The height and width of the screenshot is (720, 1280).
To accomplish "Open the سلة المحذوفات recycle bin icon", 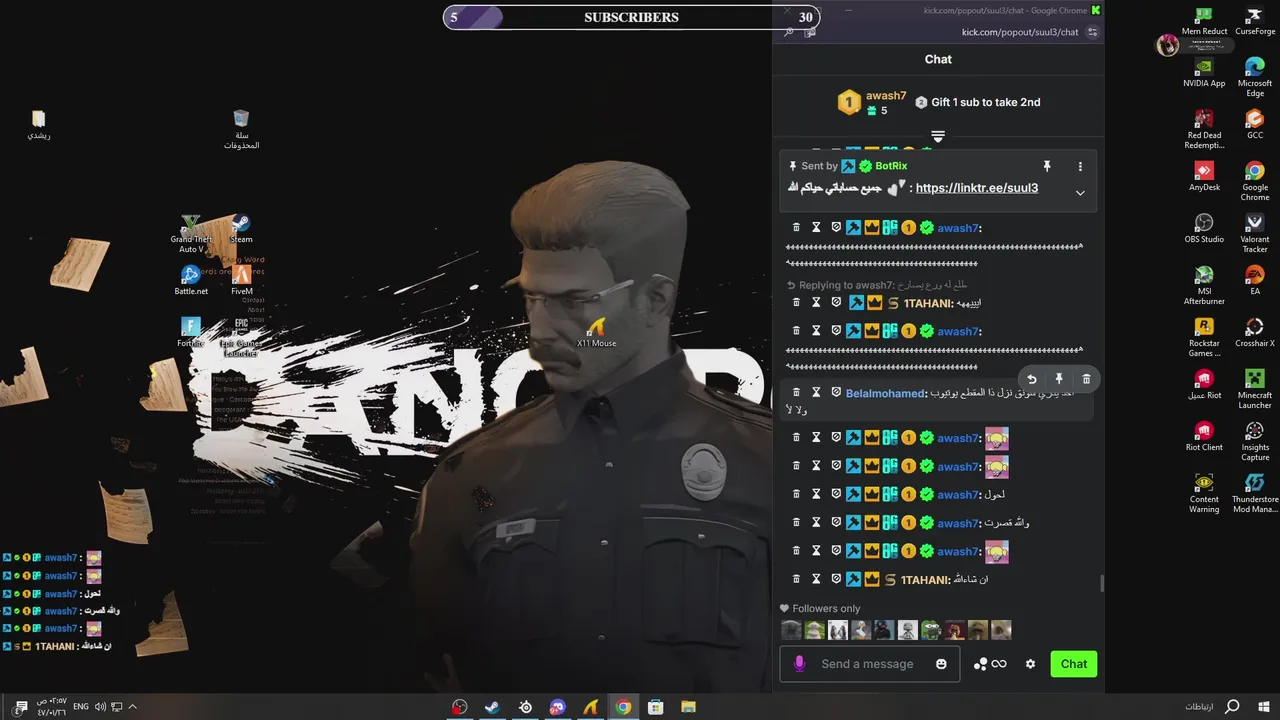I will pos(241,129).
